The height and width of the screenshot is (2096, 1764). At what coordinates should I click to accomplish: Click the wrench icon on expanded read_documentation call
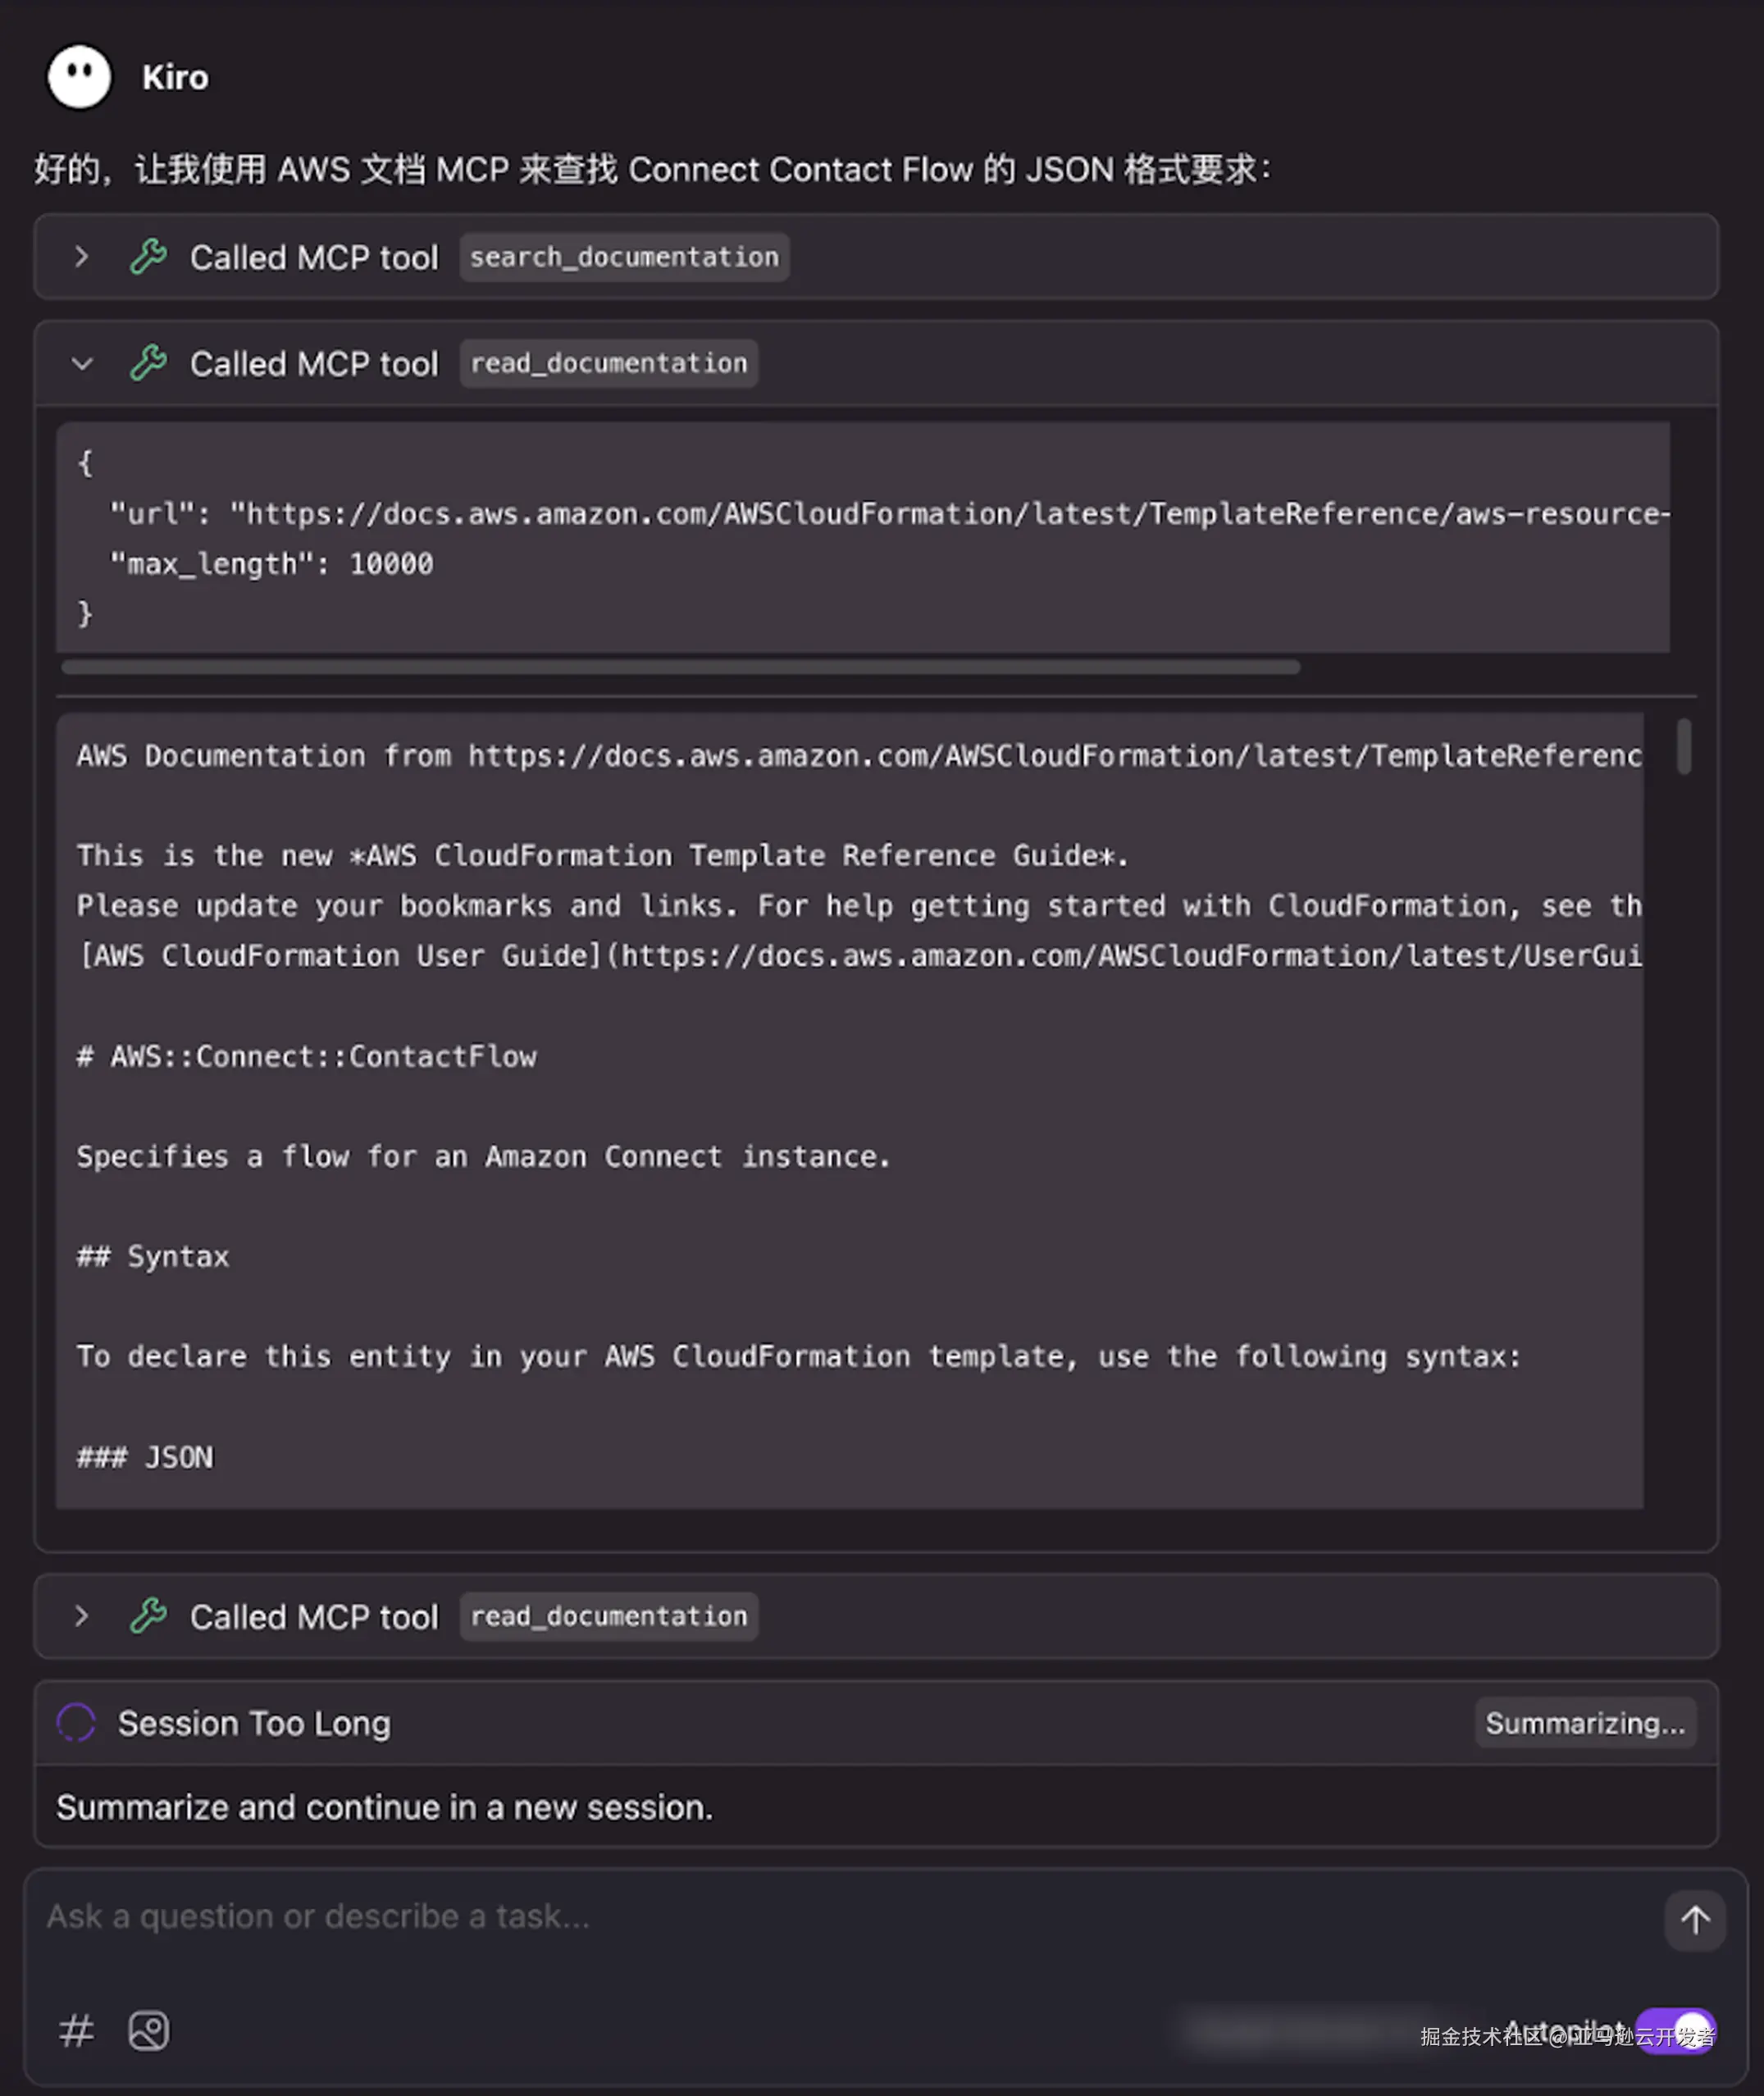coord(148,363)
